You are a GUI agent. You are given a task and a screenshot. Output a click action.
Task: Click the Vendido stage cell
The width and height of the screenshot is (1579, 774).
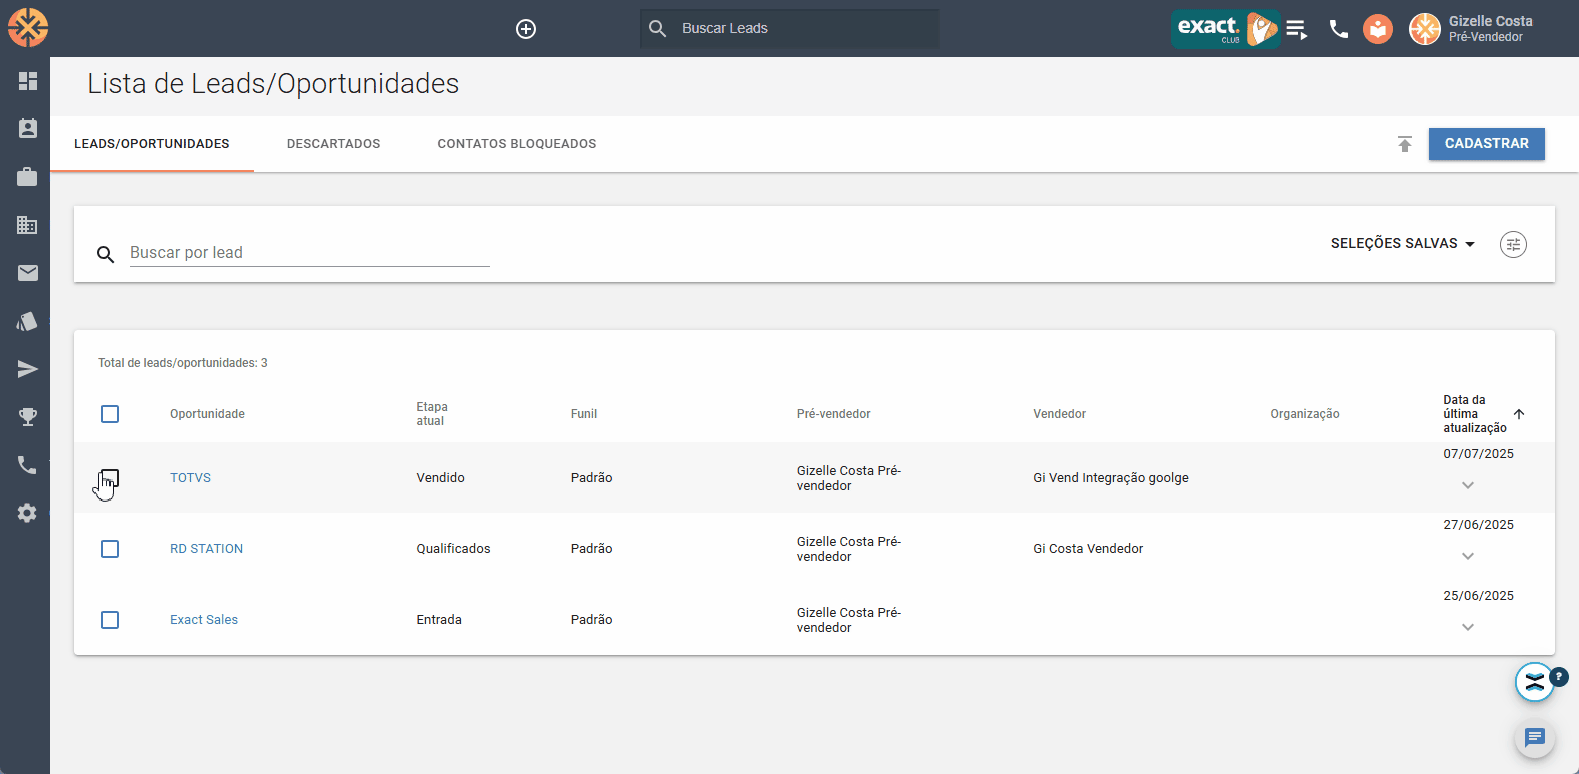pyautogui.click(x=441, y=478)
